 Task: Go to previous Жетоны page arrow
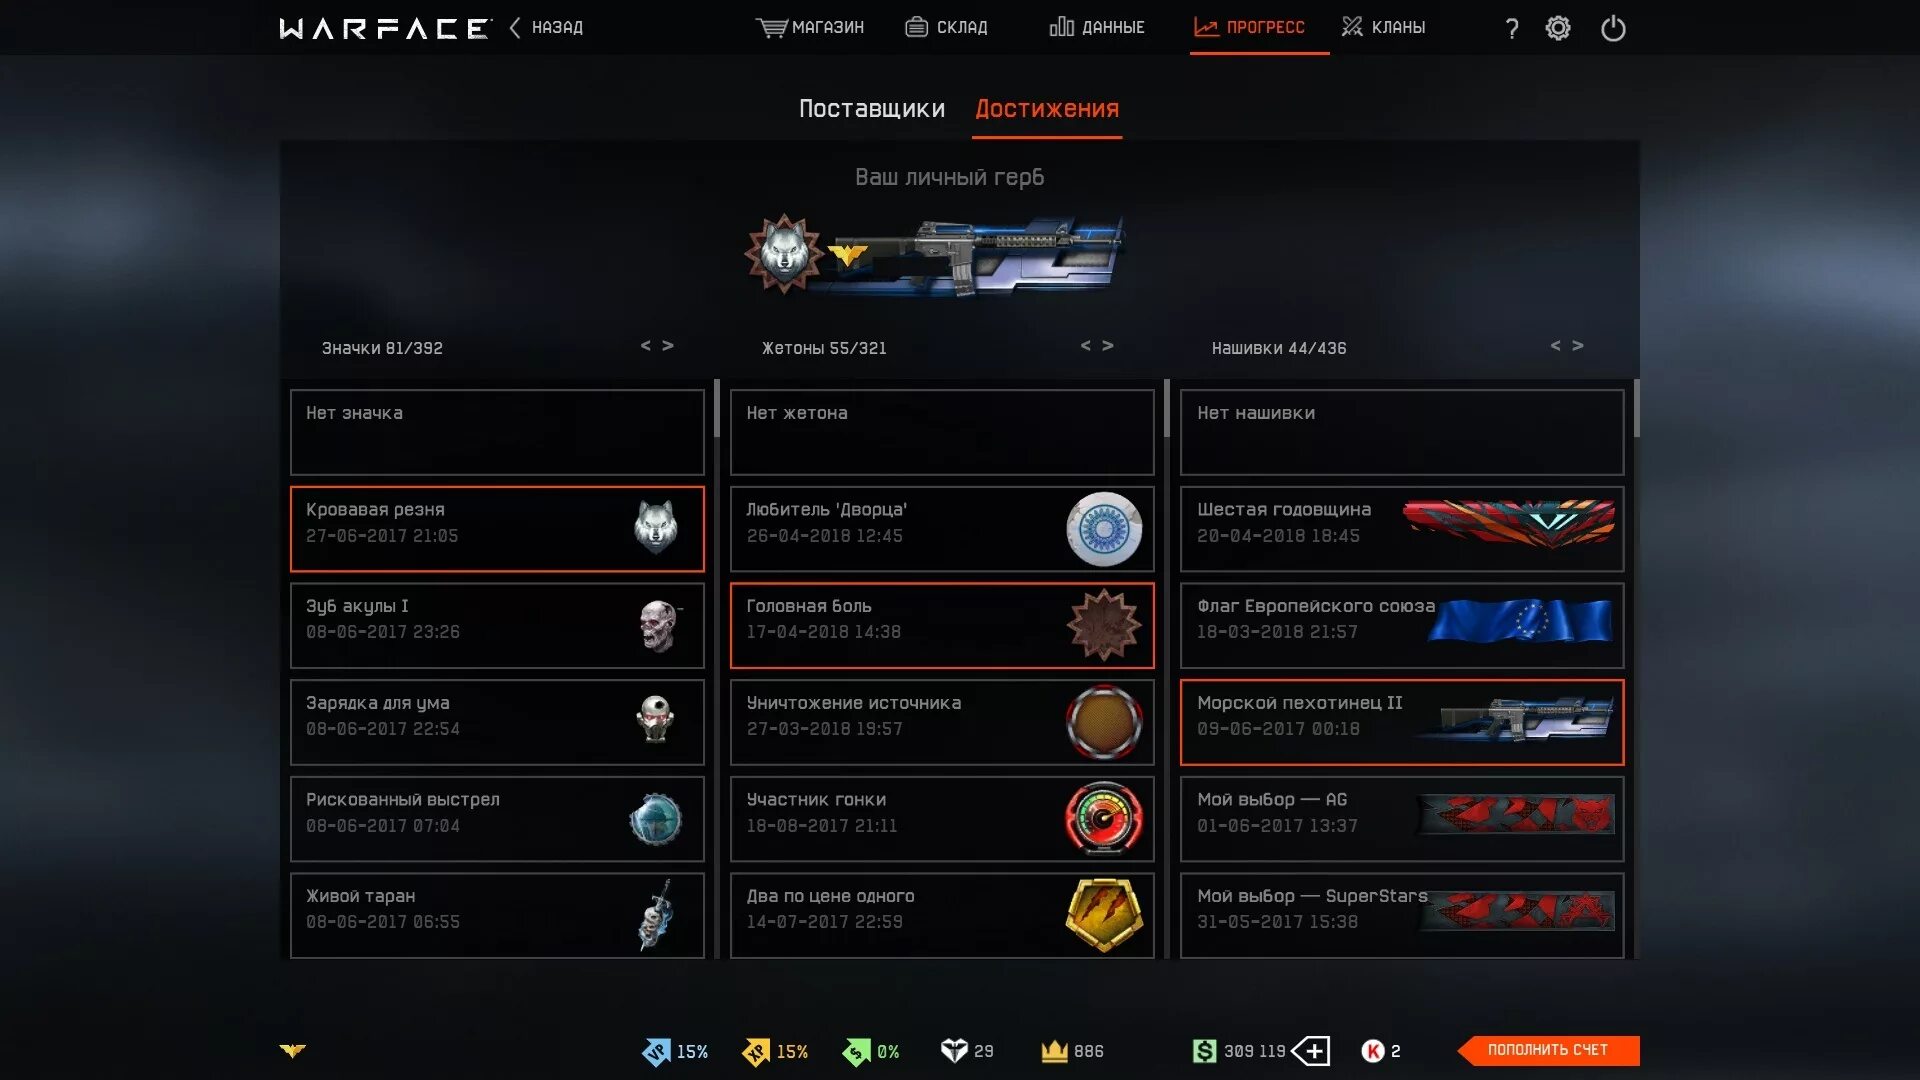pos(1086,346)
